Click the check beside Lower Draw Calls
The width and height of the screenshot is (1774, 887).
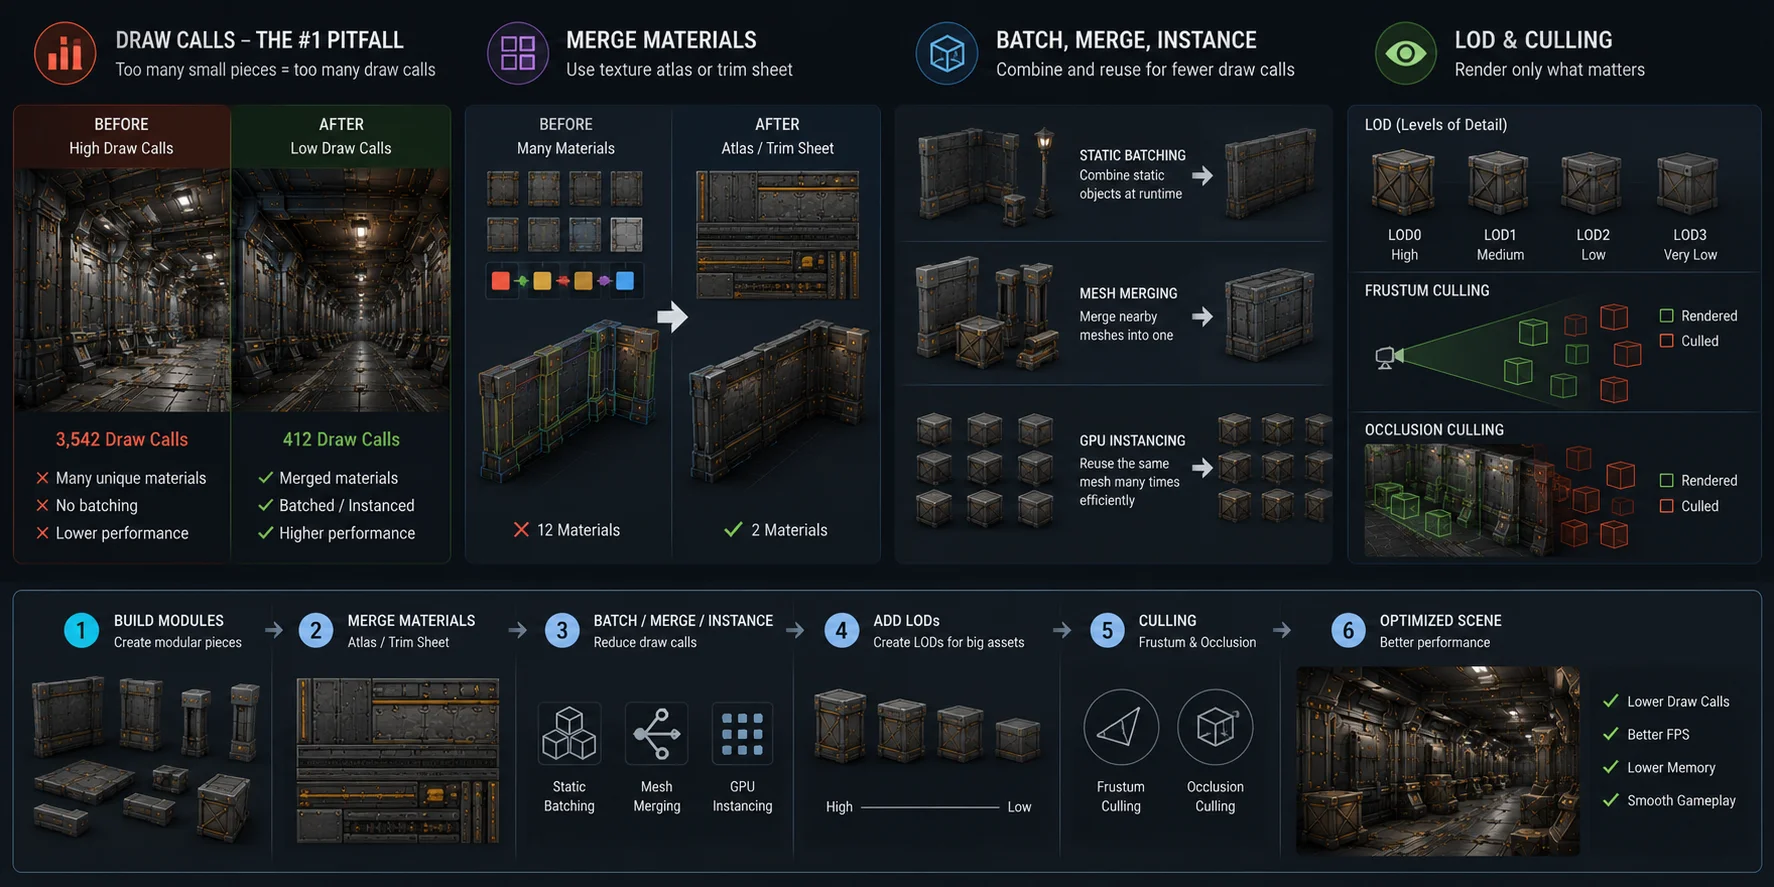tap(1610, 701)
